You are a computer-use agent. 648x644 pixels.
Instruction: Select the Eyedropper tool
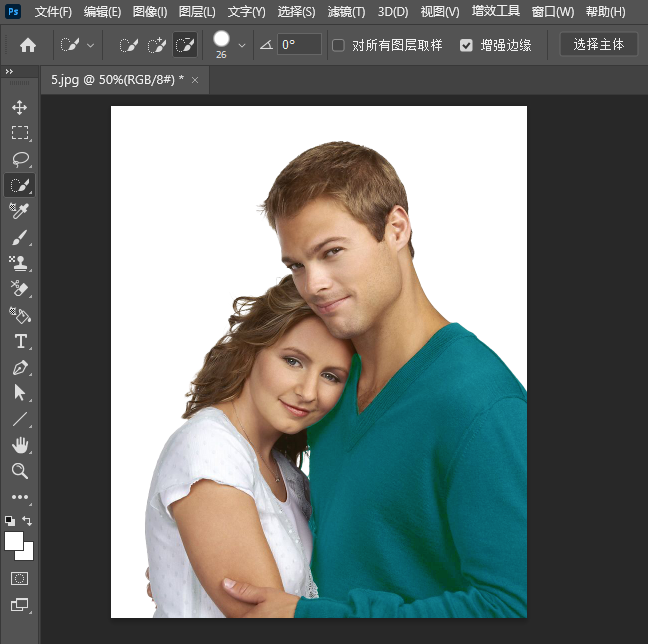[19, 211]
